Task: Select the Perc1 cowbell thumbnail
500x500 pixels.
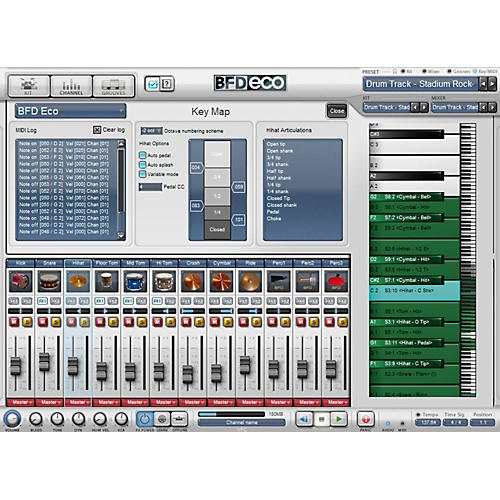Action: [x=279, y=281]
